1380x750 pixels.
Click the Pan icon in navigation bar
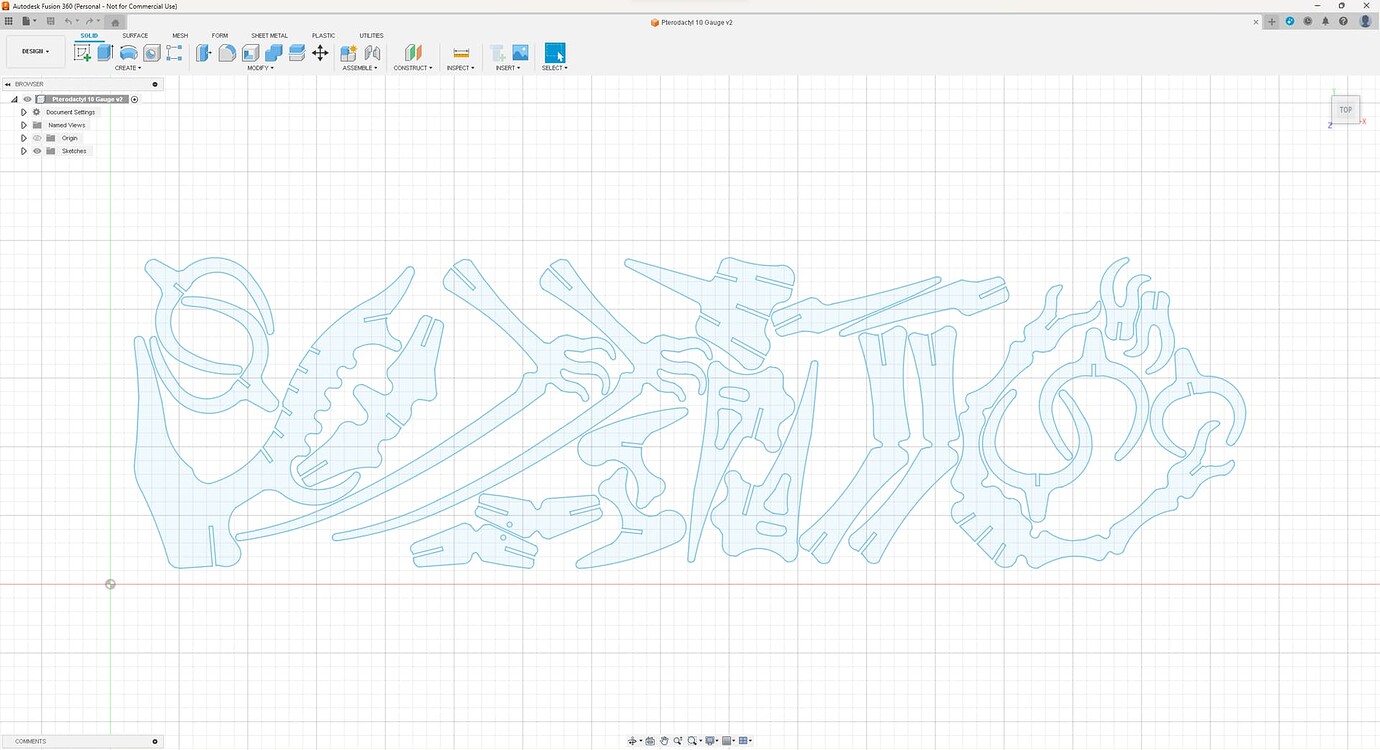click(x=664, y=740)
